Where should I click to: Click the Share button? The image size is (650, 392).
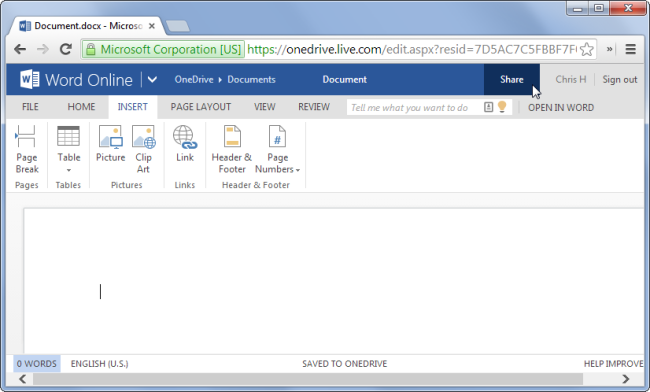point(512,79)
